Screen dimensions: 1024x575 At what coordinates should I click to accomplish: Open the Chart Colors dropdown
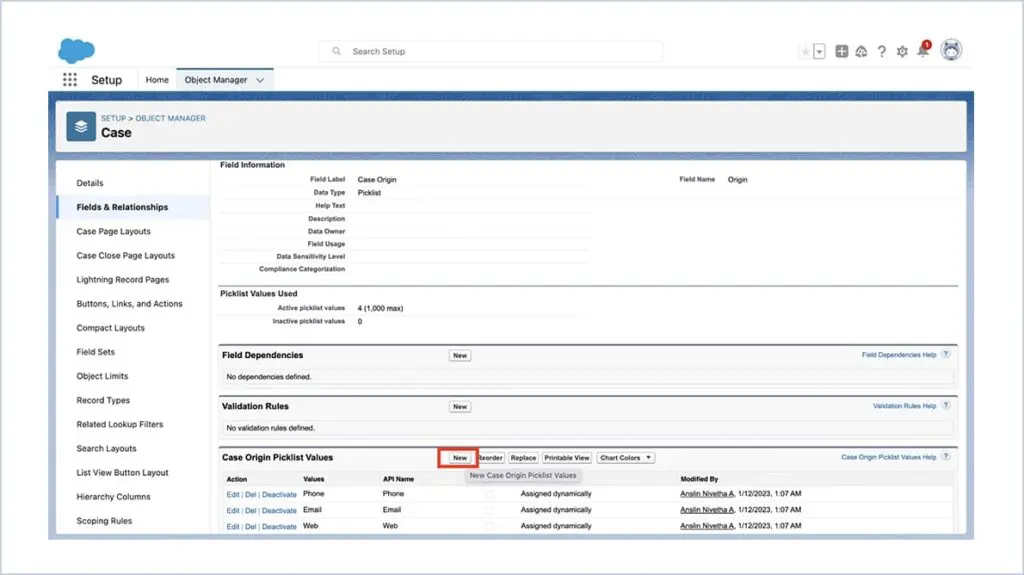[625, 458]
